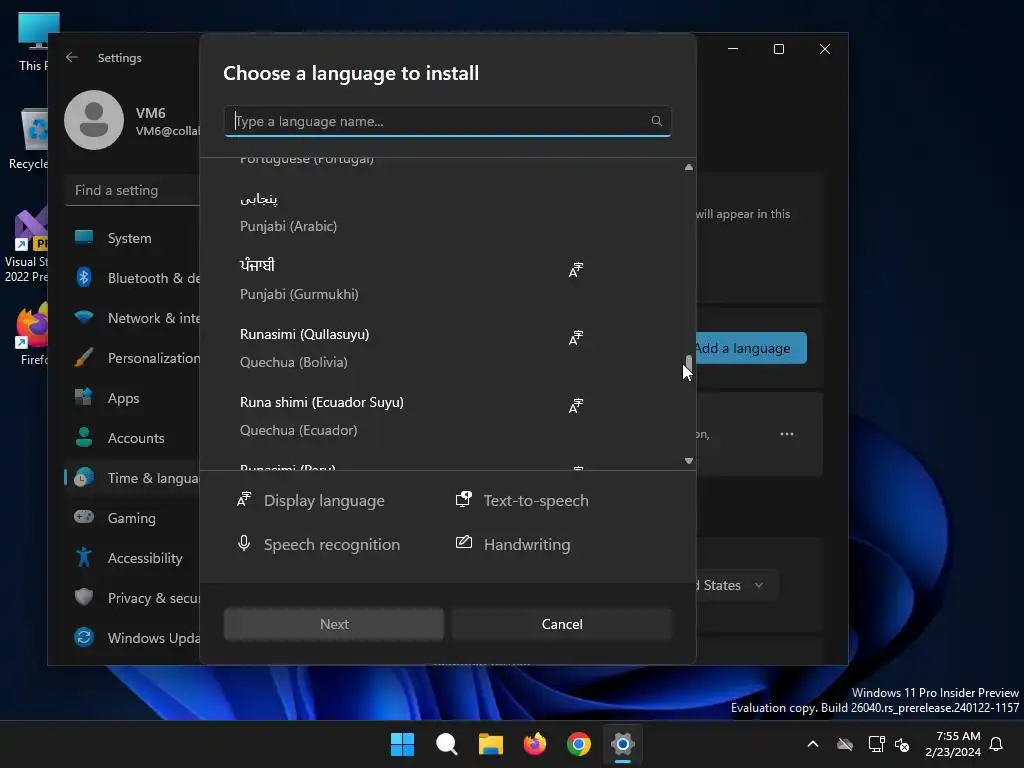Image resolution: width=1024 pixels, height=768 pixels.
Task: Click display language icon beside Quechua (Bolivia)
Action: point(575,338)
